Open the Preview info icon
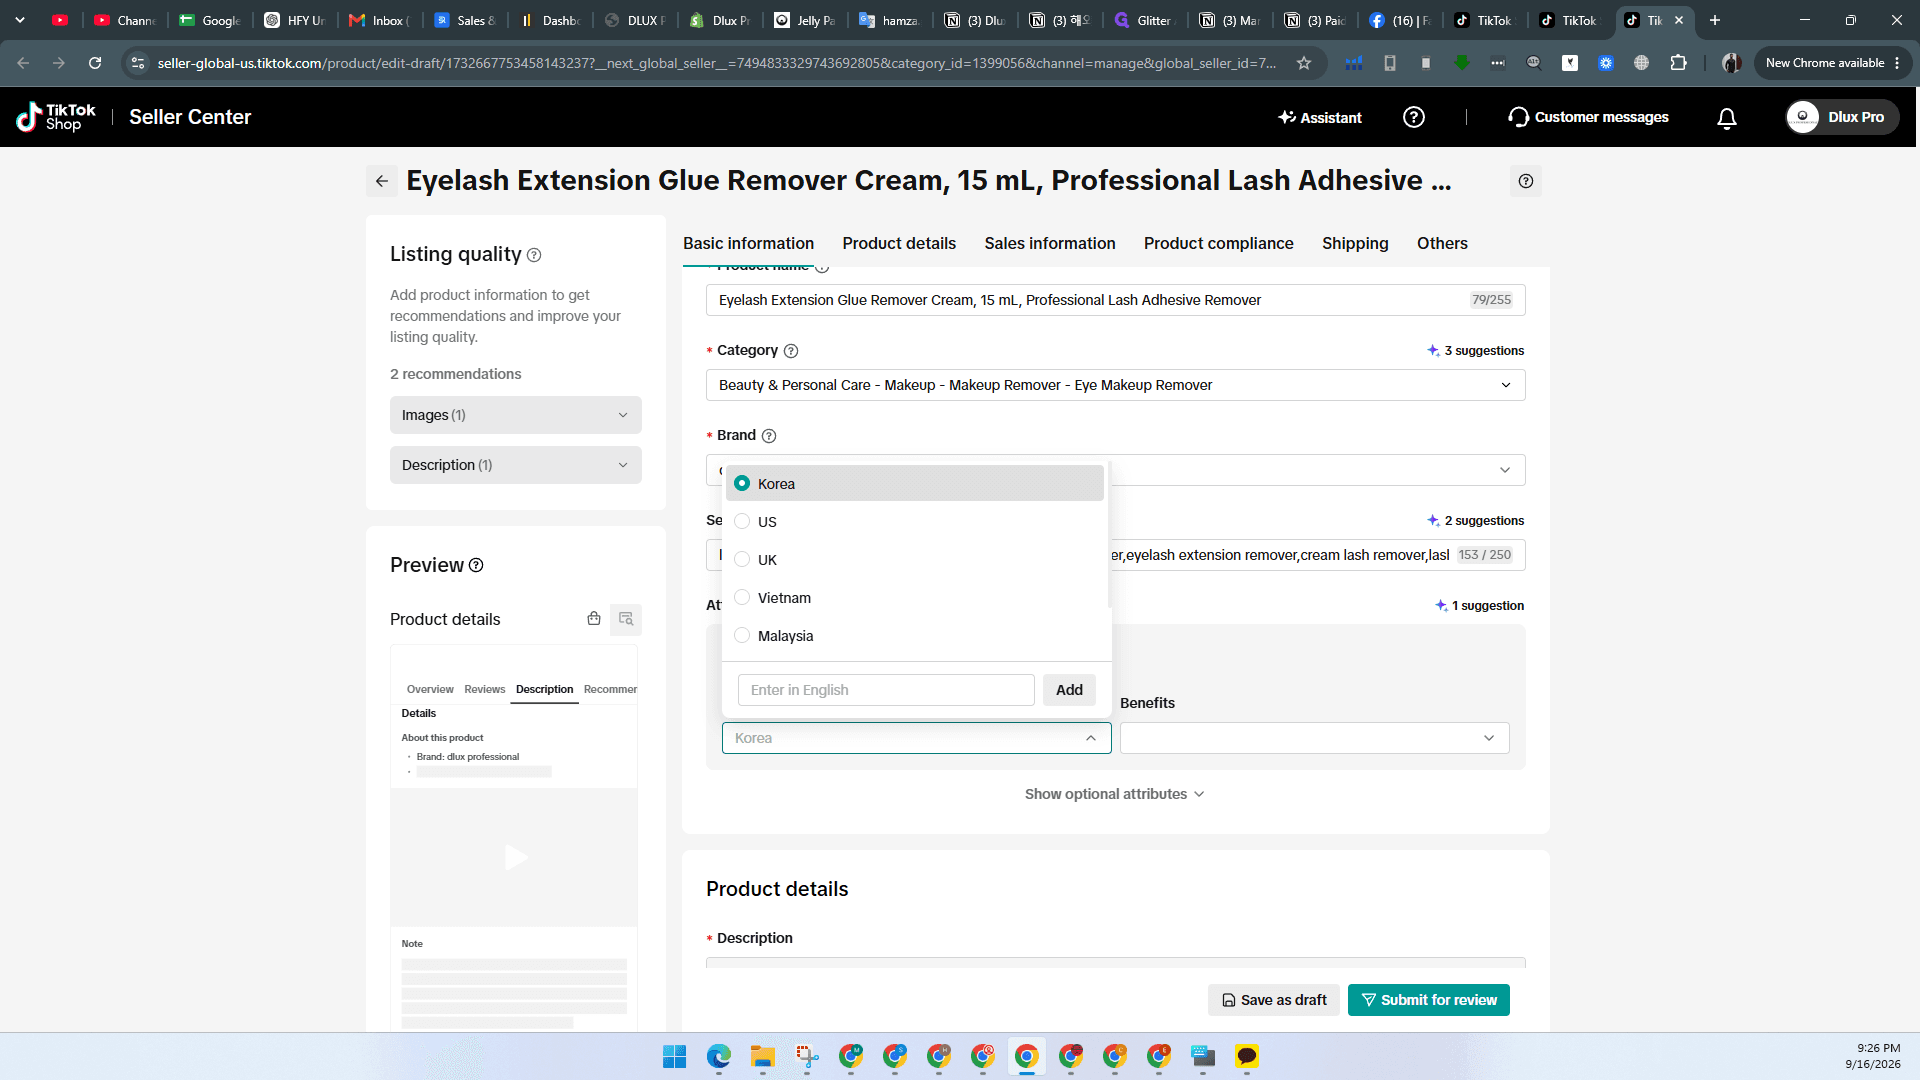1920x1080 pixels. click(476, 565)
